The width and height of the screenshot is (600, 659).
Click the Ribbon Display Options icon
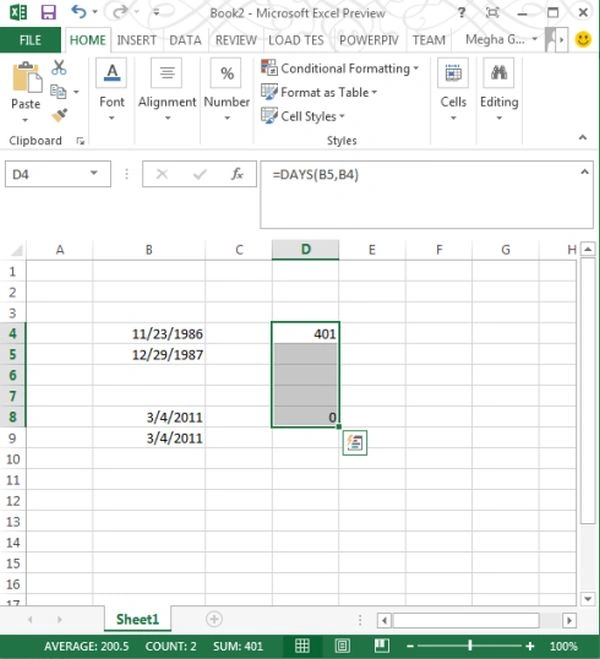(x=492, y=13)
